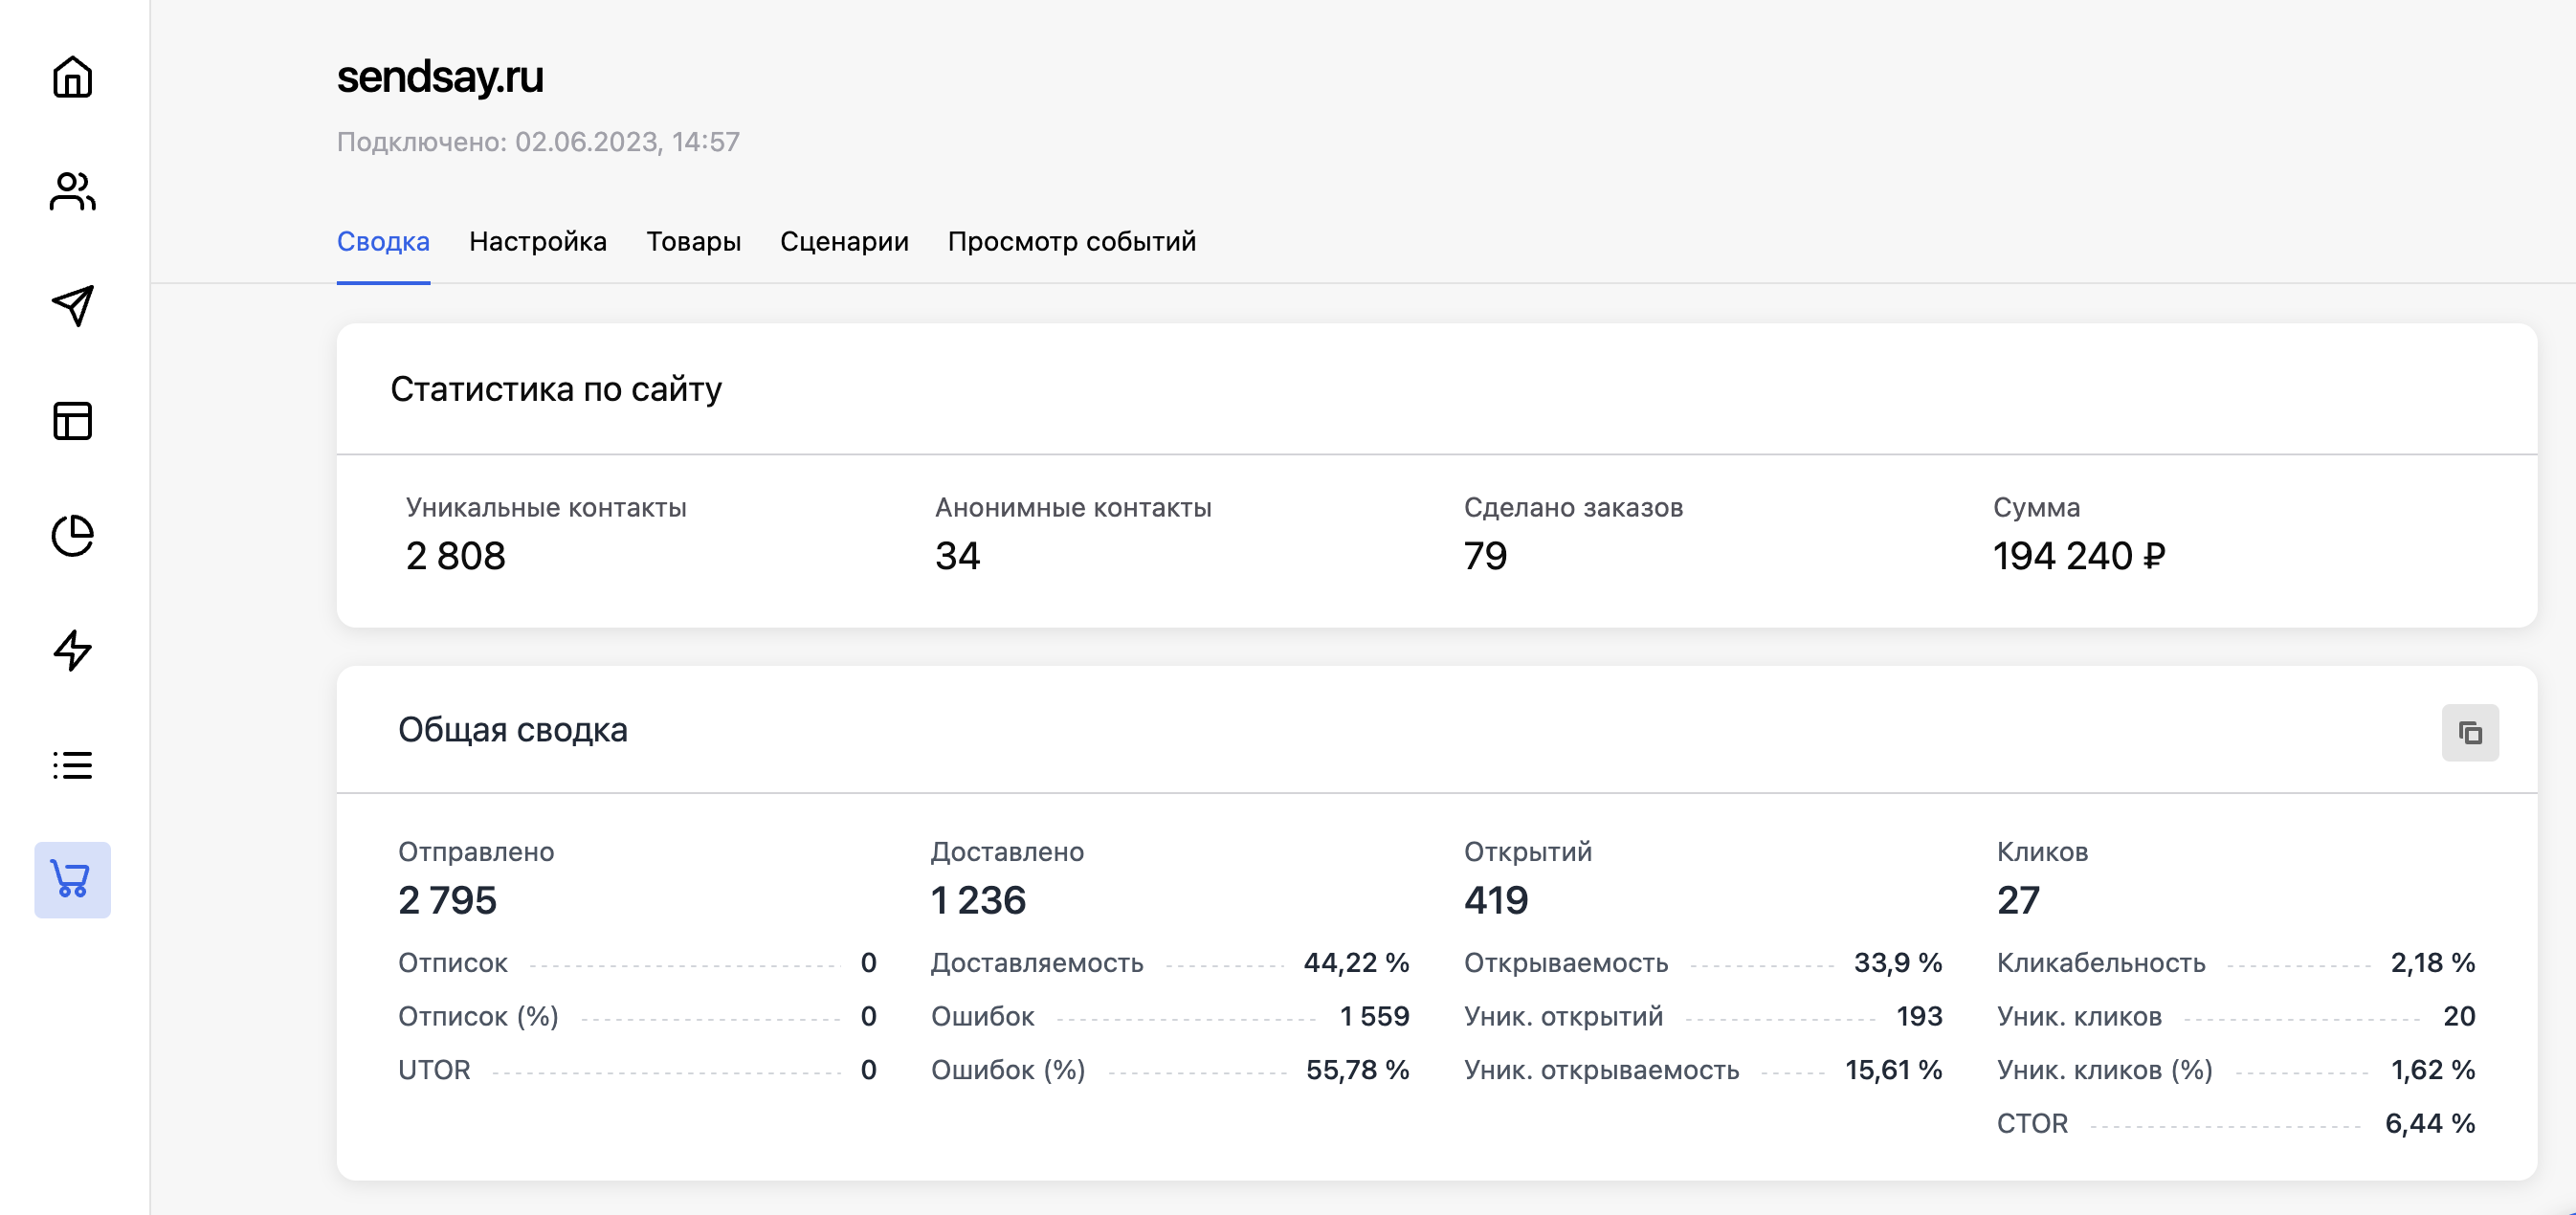This screenshot has width=2576, height=1215.
Task: Switch to the Сводка tab
Action: (383, 242)
